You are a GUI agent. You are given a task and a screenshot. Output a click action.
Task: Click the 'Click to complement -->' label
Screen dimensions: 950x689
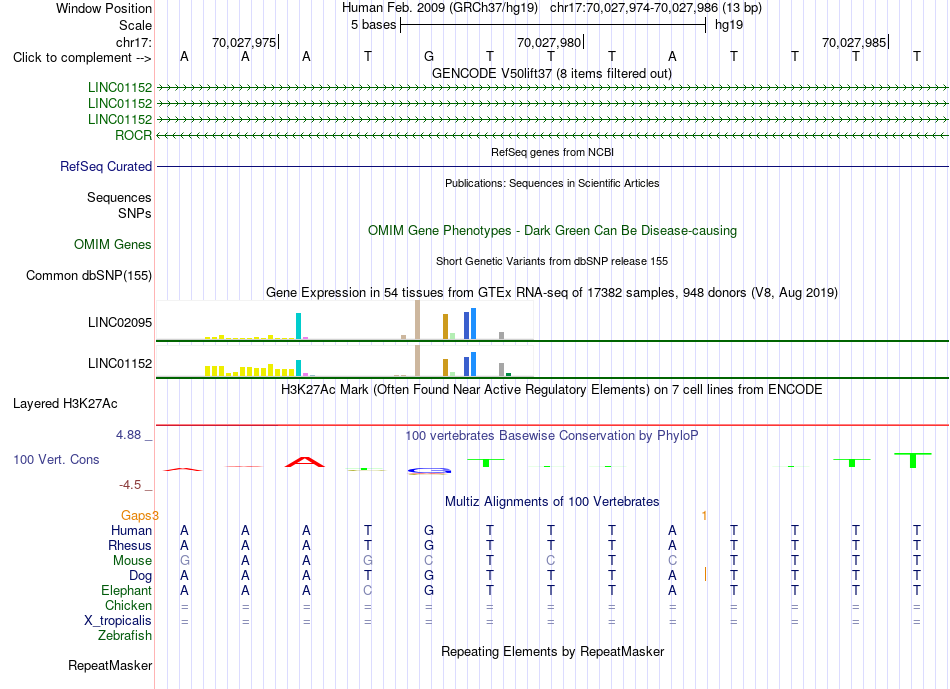(x=82, y=58)
